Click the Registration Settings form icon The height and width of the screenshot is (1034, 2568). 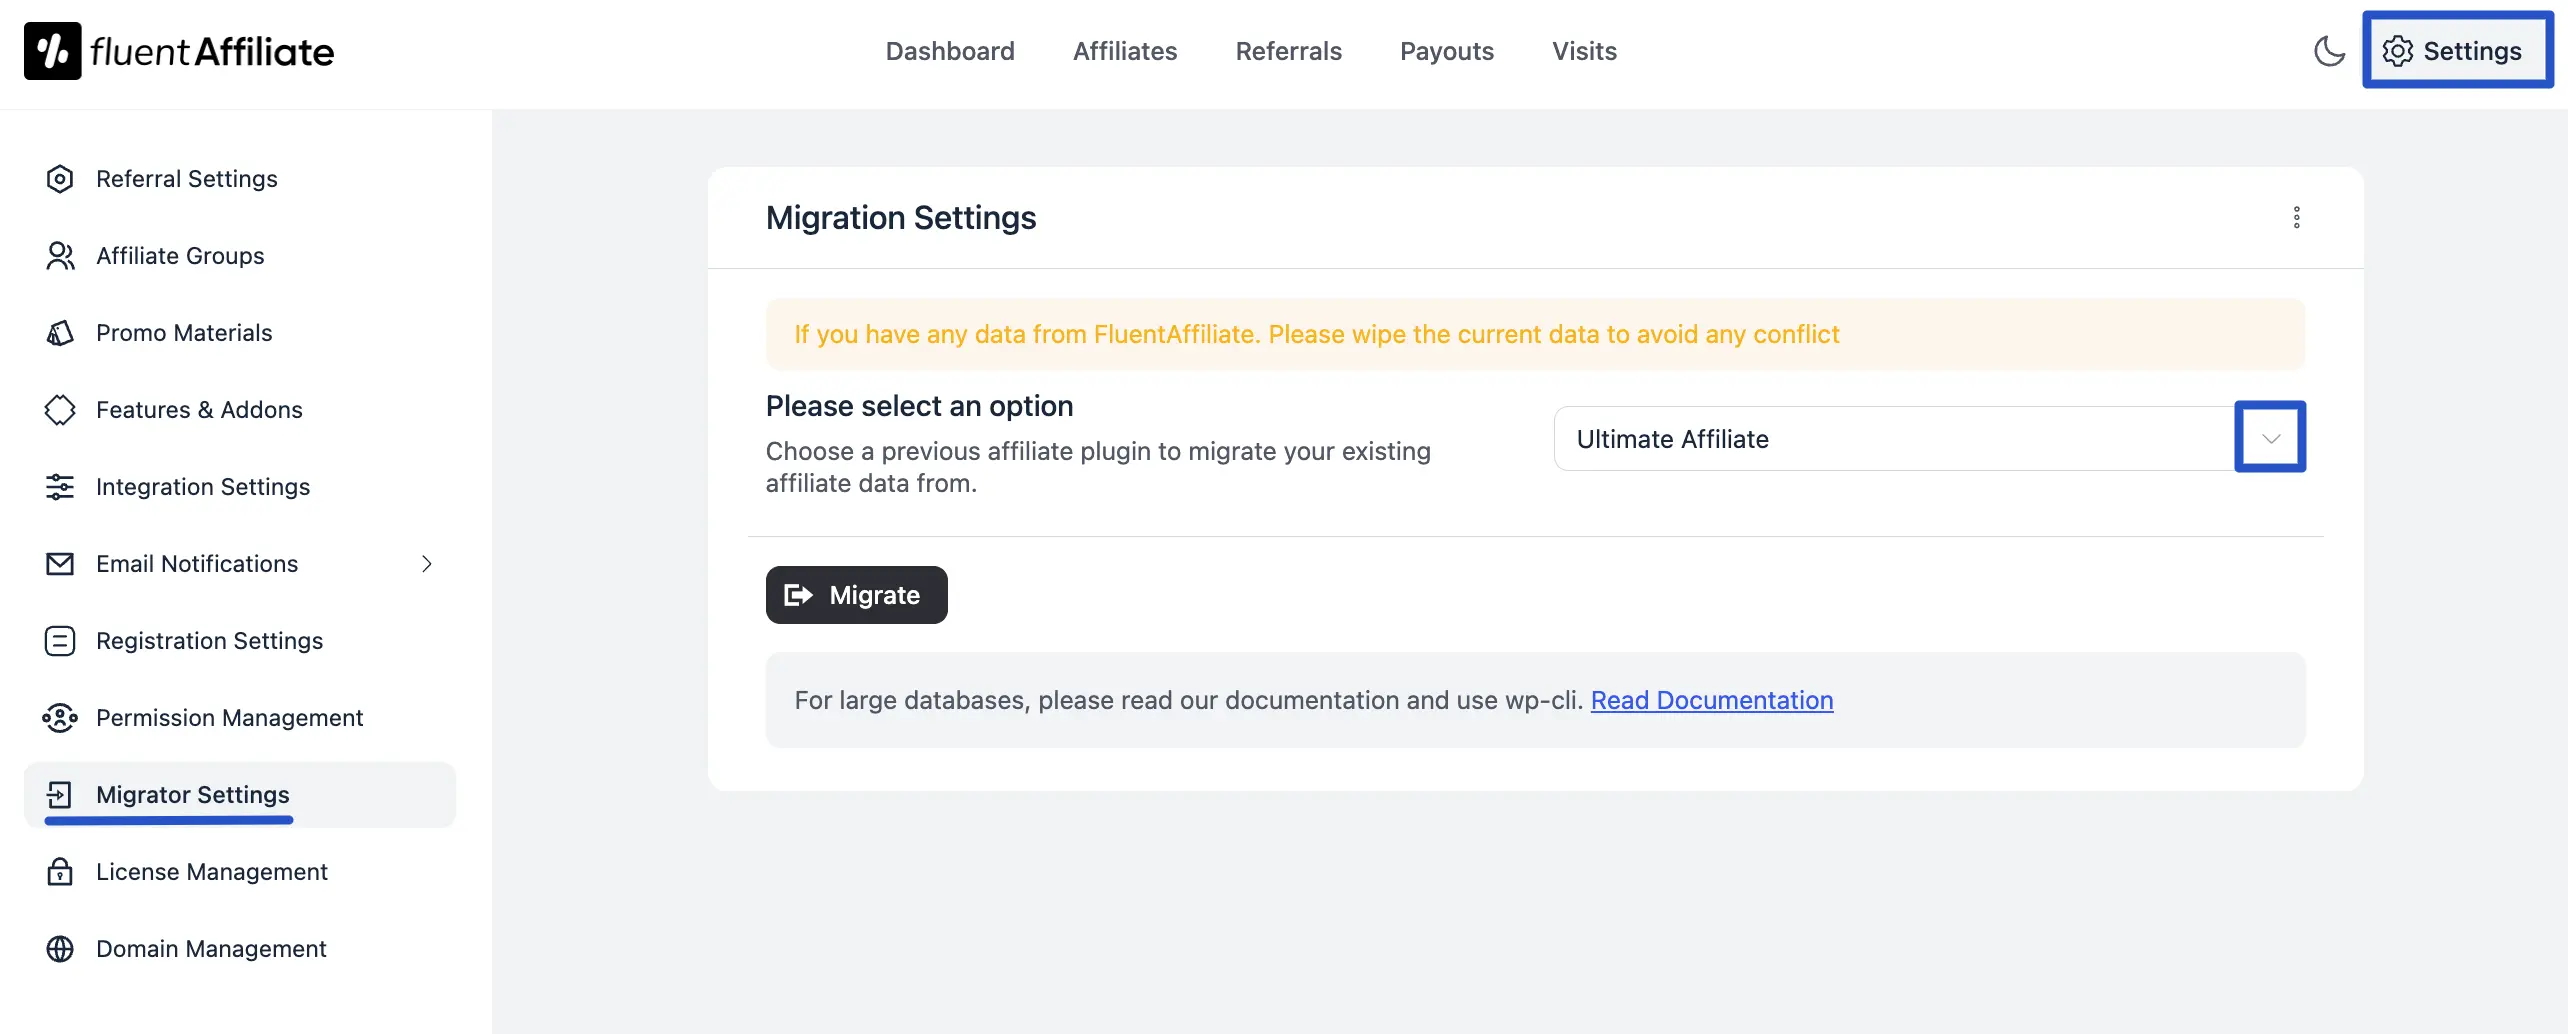(x=60, y=641)
